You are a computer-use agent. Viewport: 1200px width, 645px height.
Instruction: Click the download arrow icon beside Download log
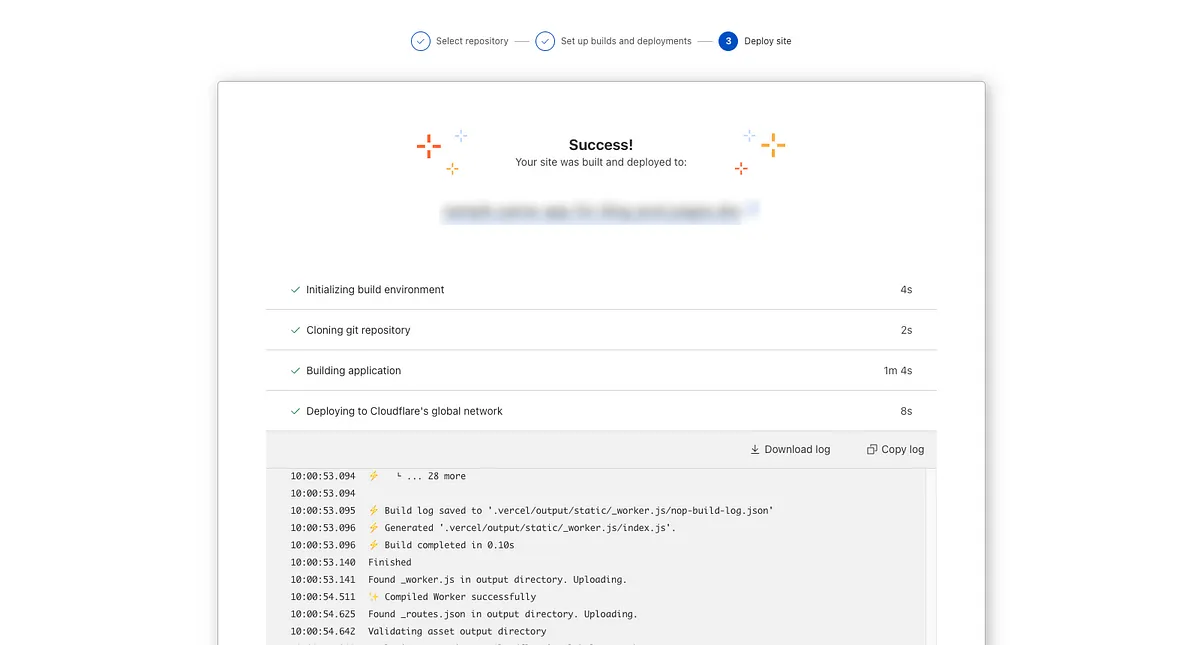pos(754,449)
